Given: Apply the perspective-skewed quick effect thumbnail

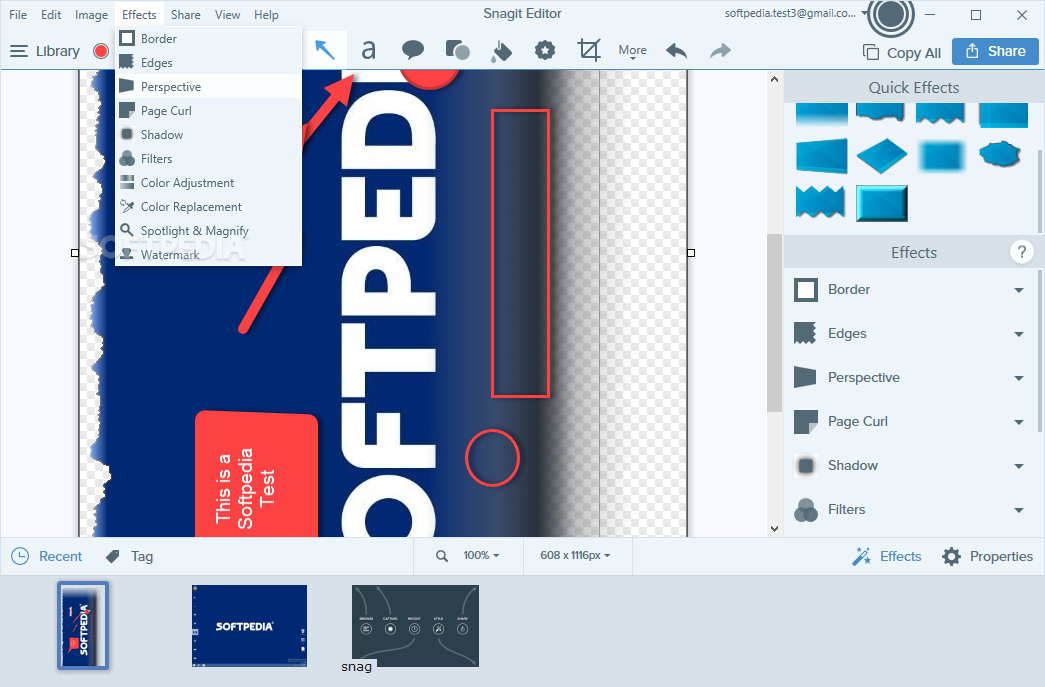Looking at the screenshot, I should click(x=822, y=156).
